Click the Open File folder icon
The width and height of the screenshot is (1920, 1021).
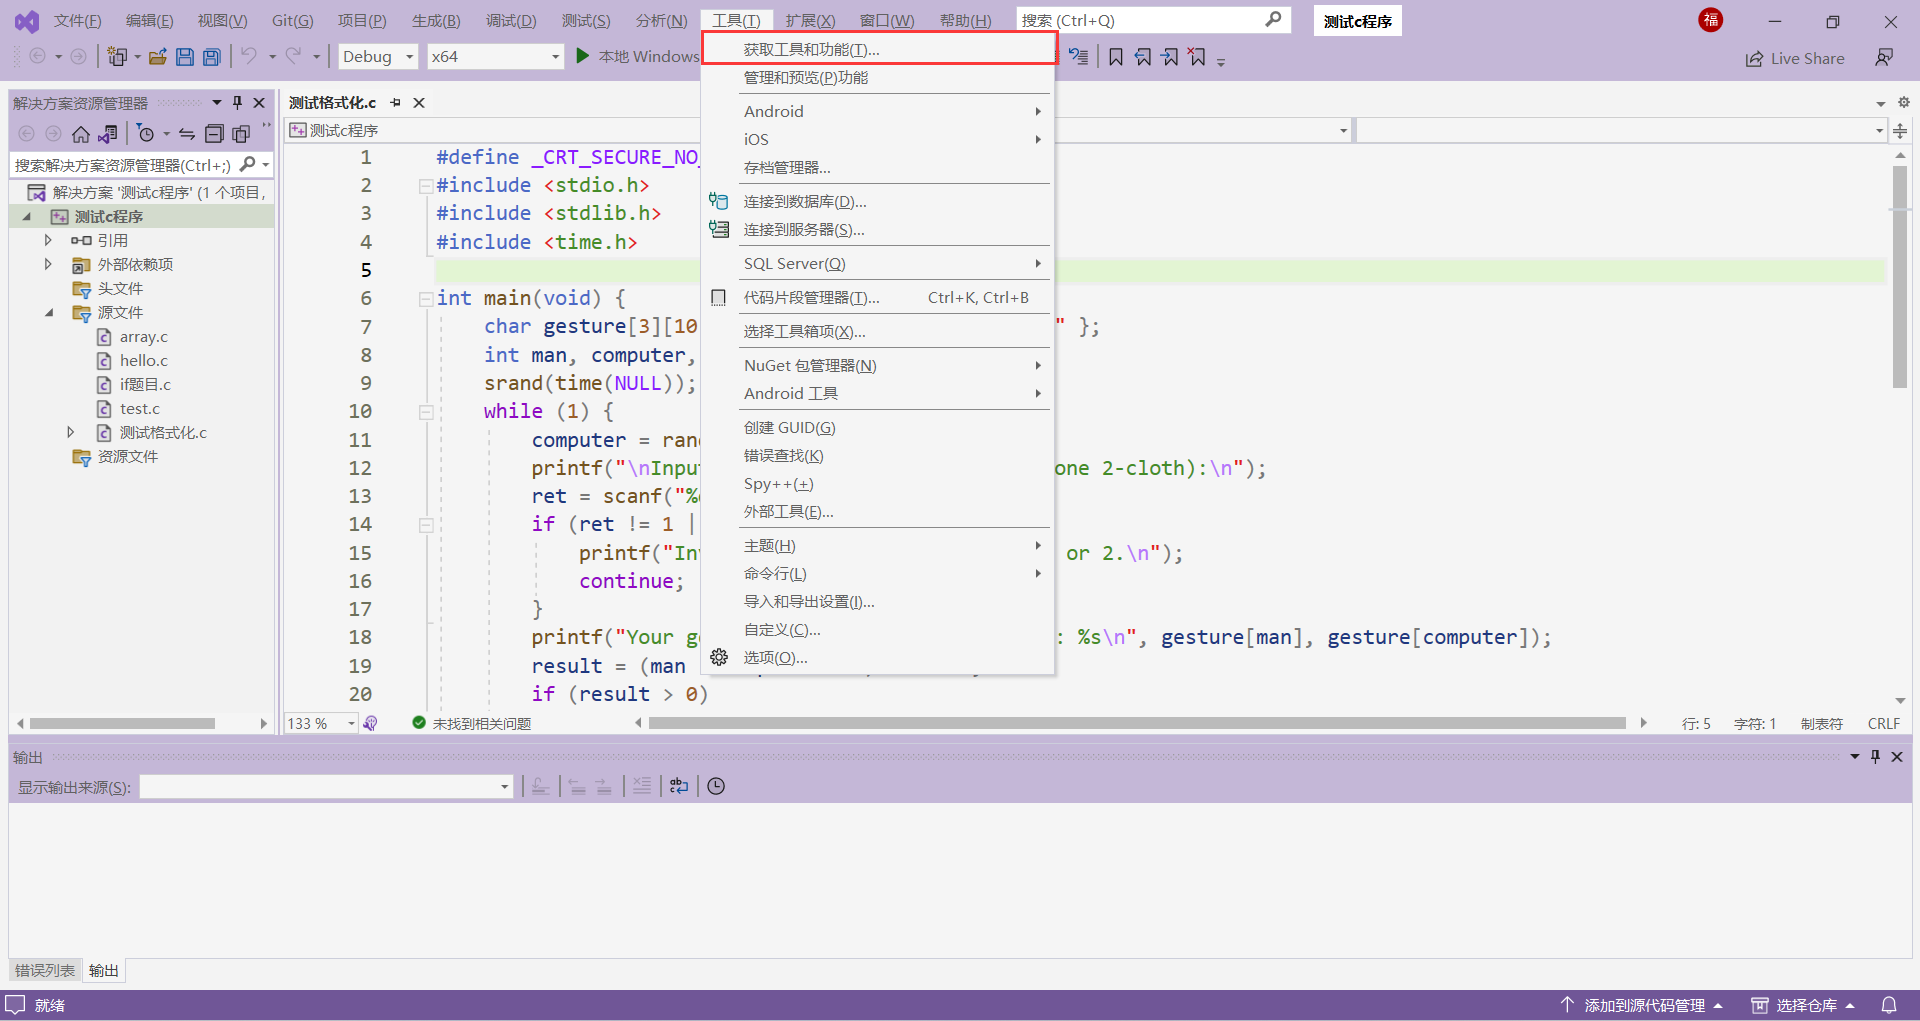(x=157, y=57)
